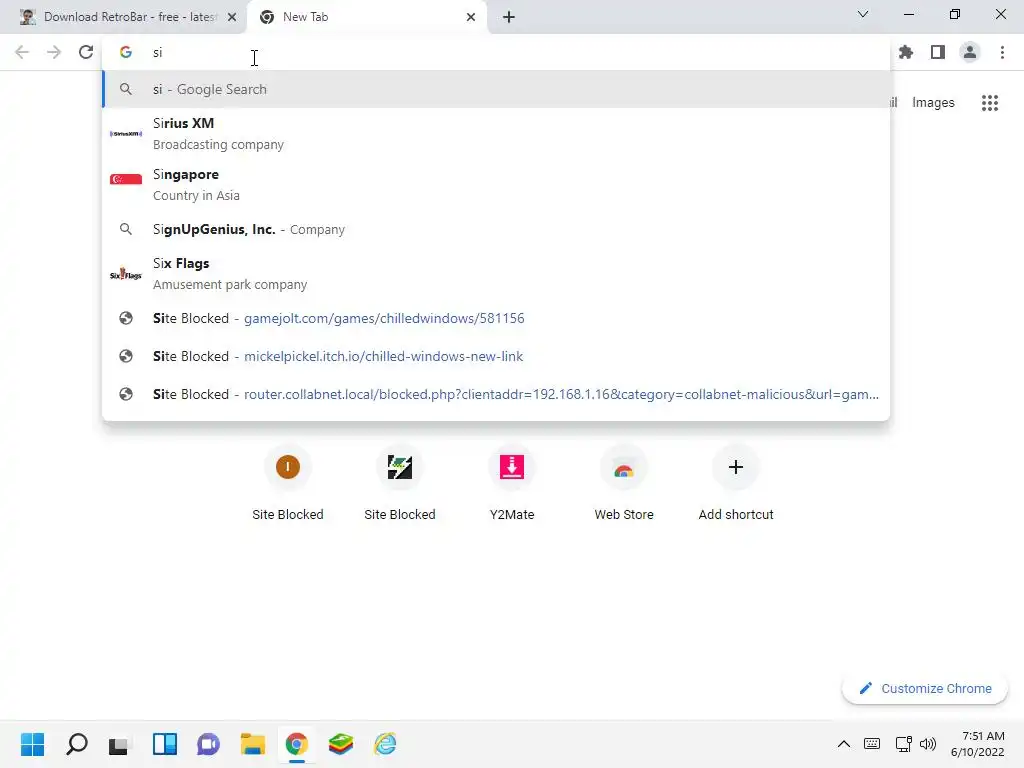
Task: Pick the SignUpGenius, Inc. suggestion
Action: tap(496, 229)
